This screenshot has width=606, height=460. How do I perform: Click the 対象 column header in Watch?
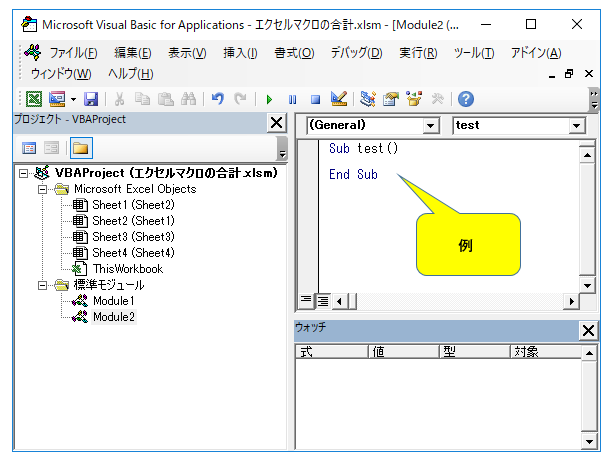point(546,352)
